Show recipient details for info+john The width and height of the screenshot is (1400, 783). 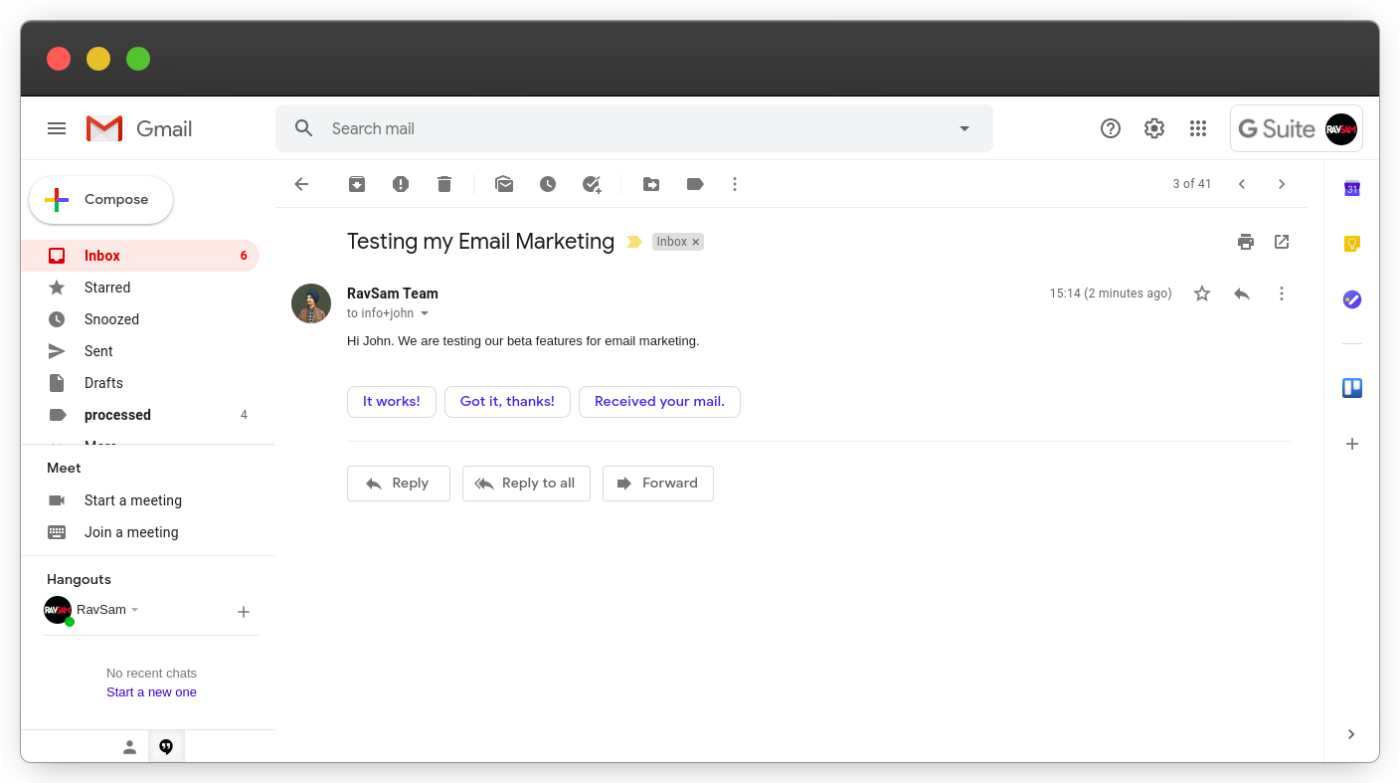coord(426,312)
